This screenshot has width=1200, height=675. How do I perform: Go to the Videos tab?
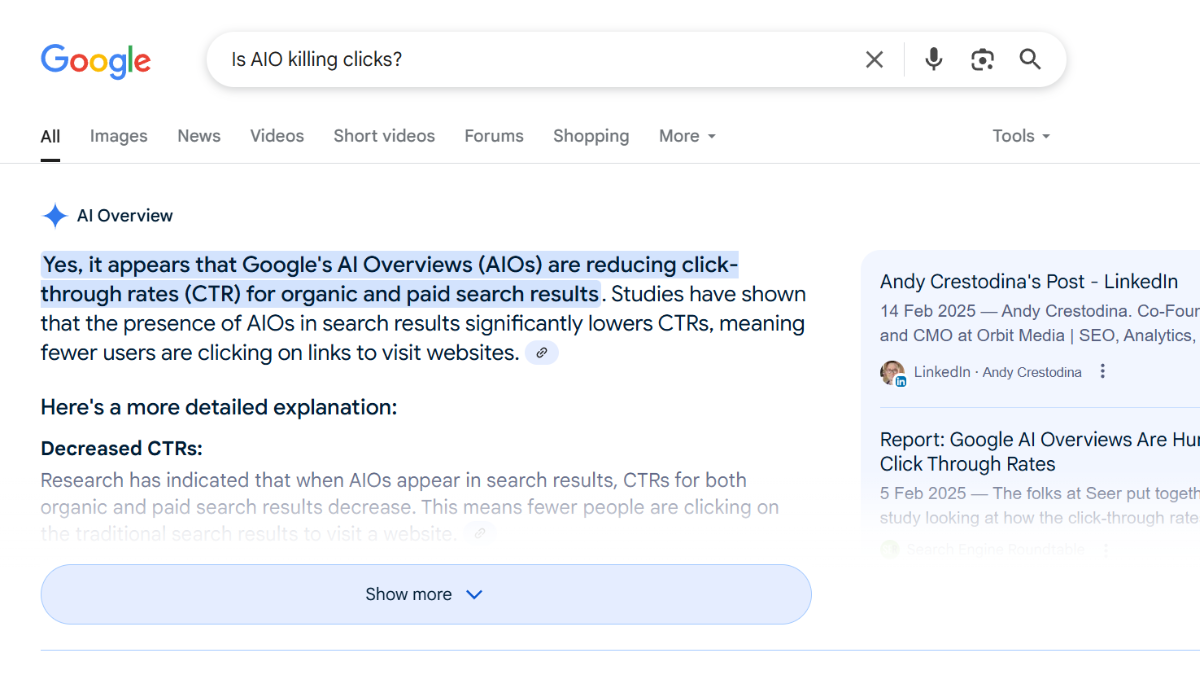click(277, 136)
